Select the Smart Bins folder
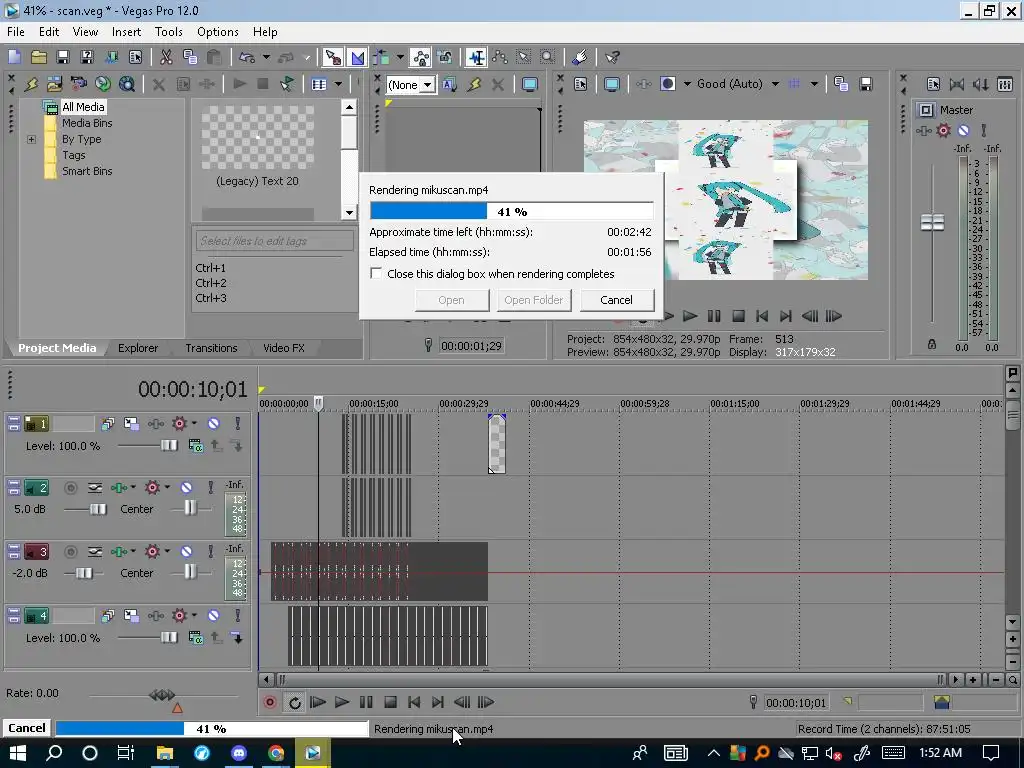 pos(87,171)
